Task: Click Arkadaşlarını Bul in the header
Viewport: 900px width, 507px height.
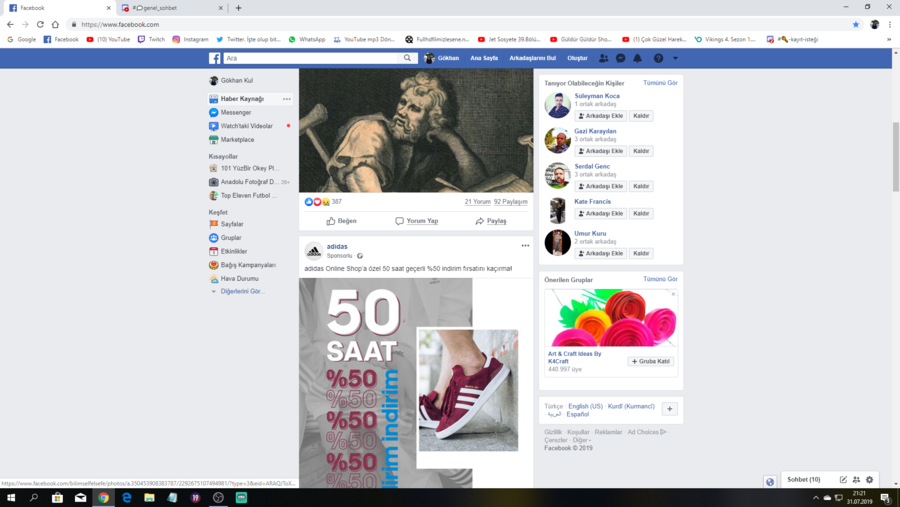Action: click(x=532, y=58)
